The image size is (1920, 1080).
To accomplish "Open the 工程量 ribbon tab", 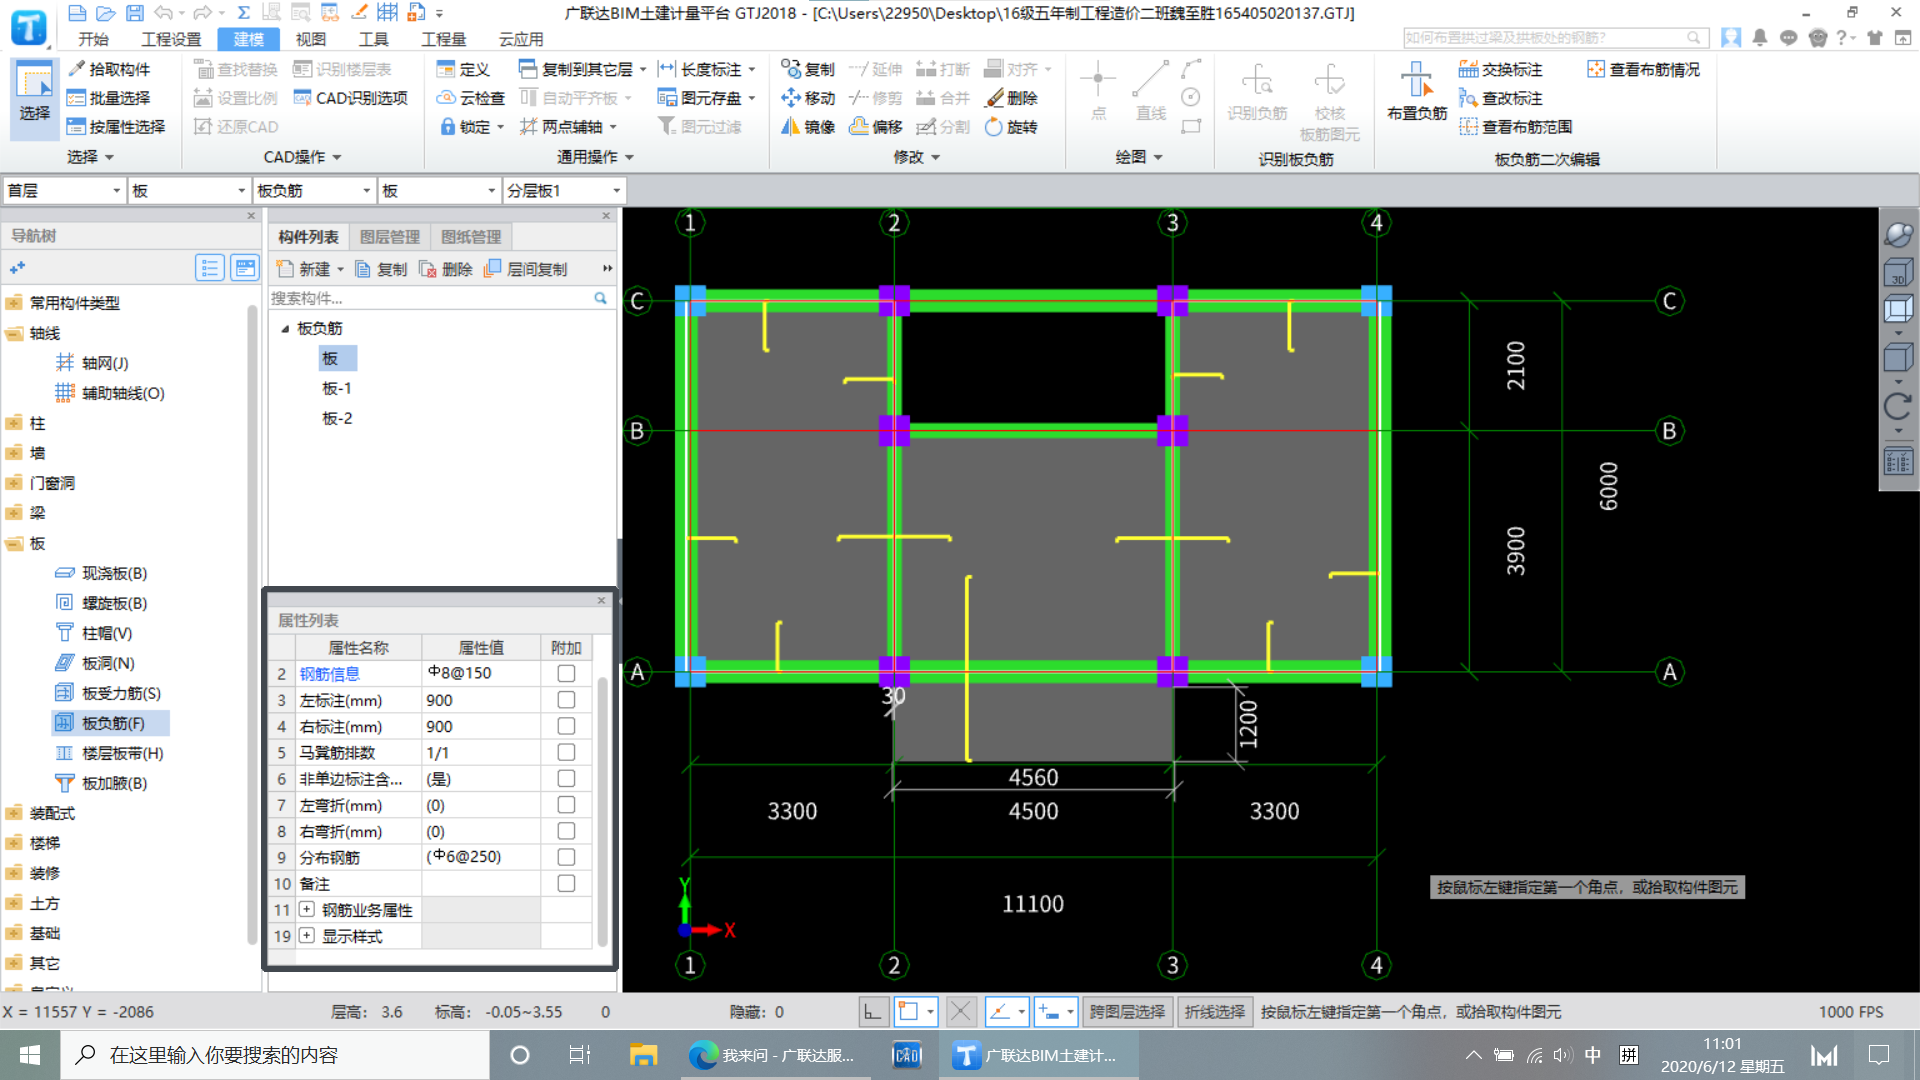I will [443, 39].
